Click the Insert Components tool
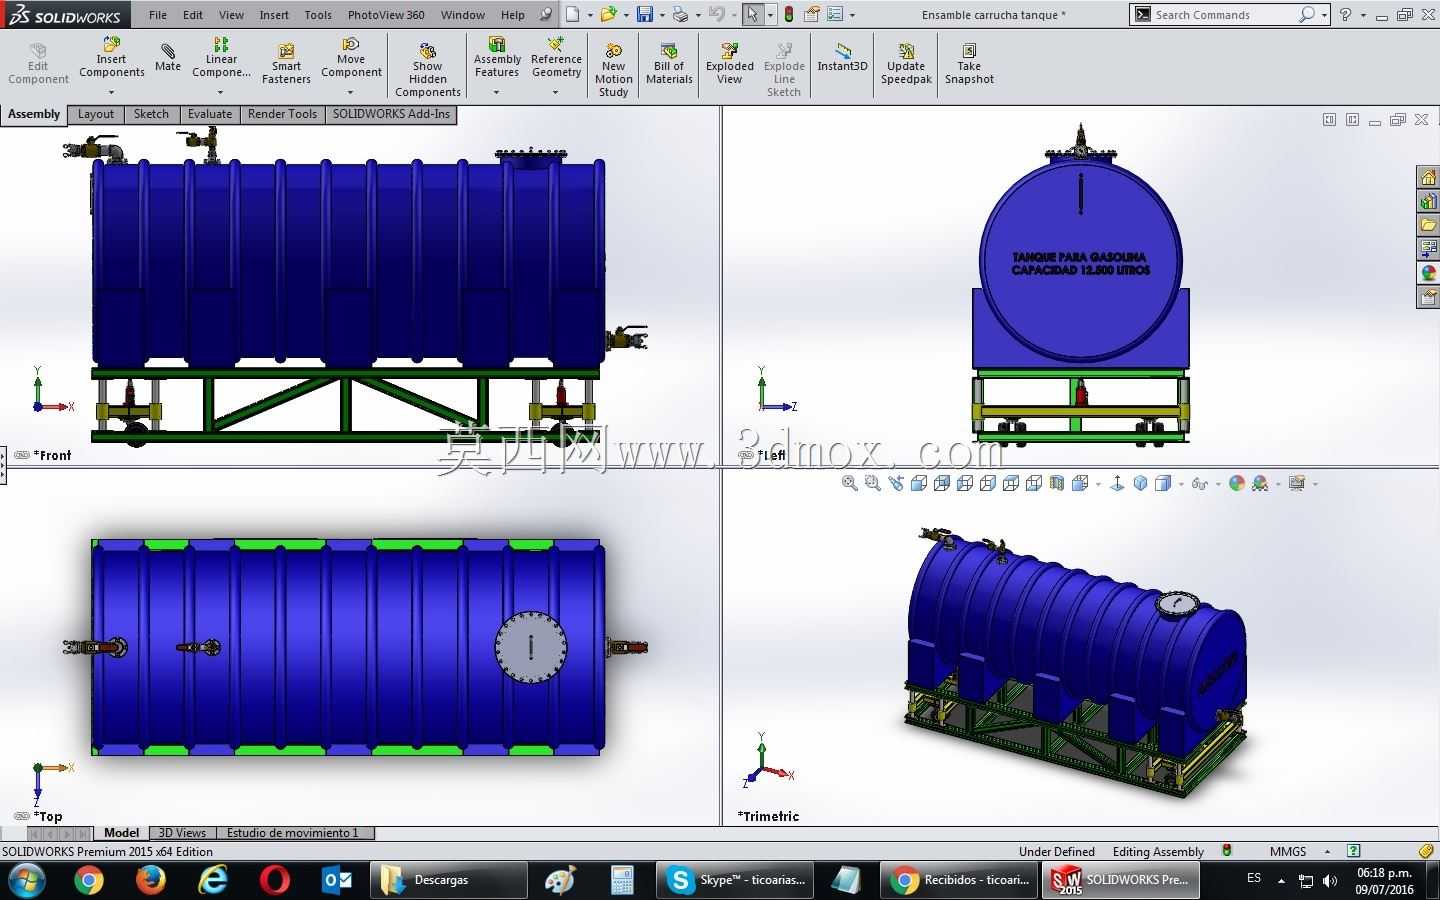This screenshot has height=900, width=1440. coord(111,58)
